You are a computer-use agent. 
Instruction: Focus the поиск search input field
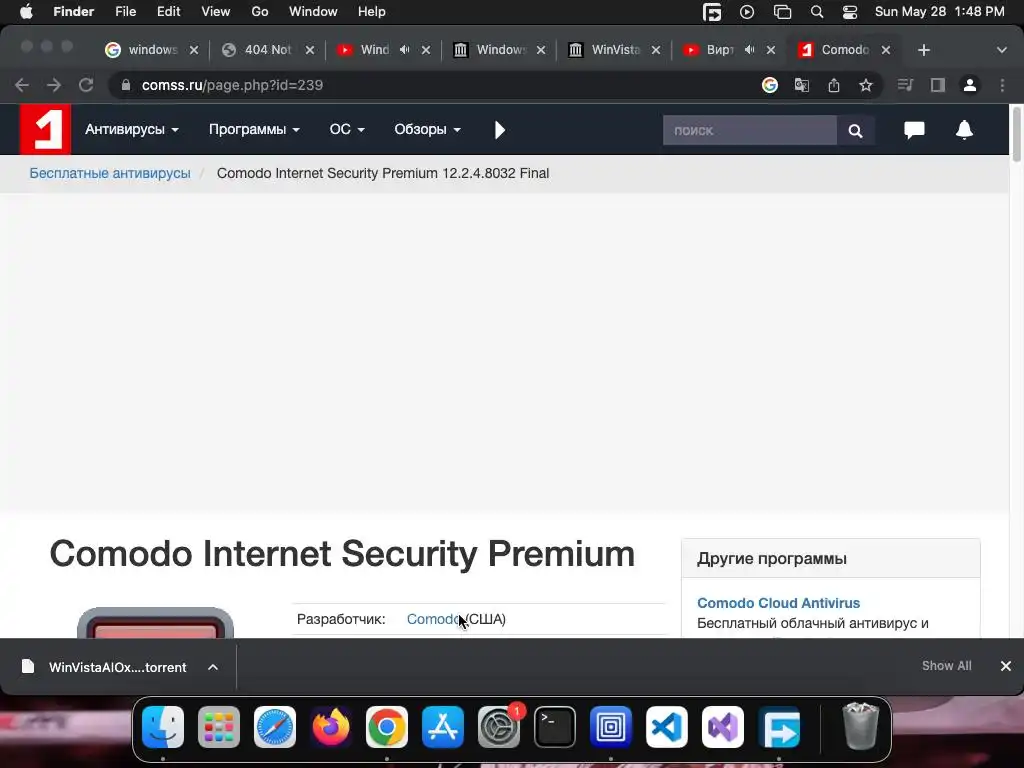[x=749, y=131]
